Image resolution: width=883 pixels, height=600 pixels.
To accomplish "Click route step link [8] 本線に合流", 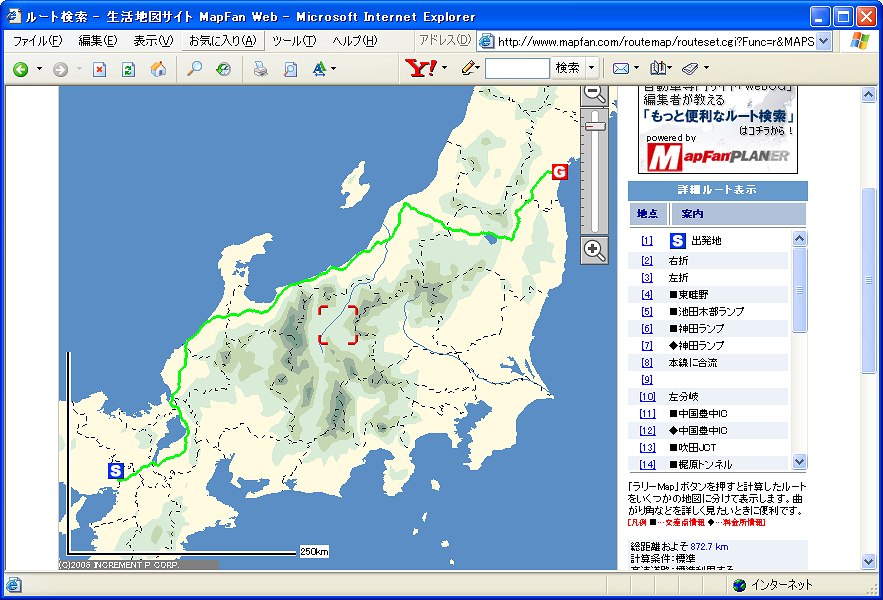I will click(x=646, y=363).
